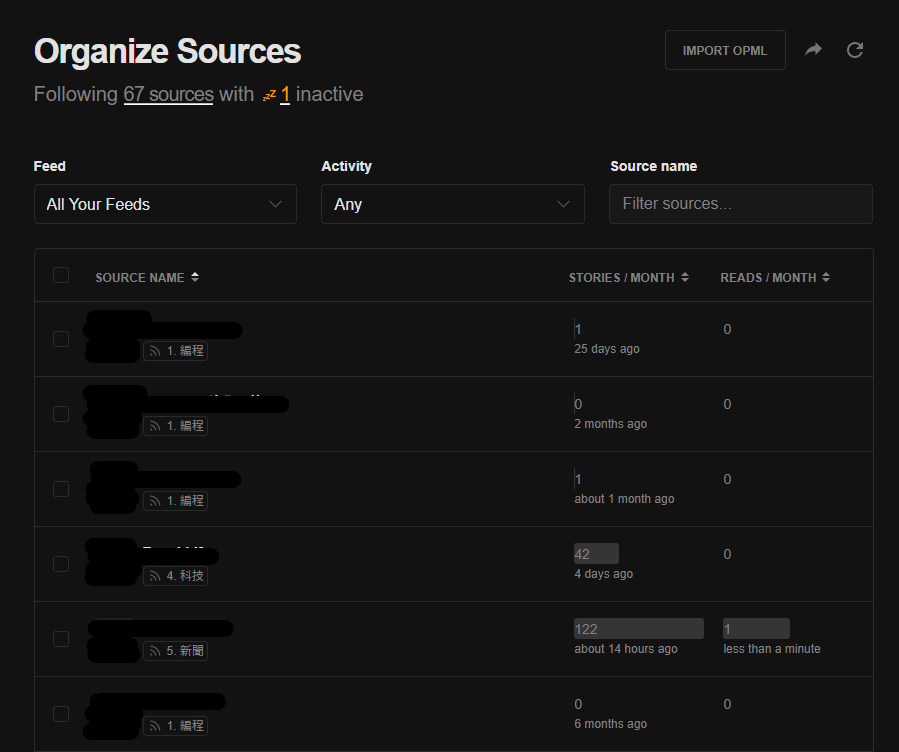
Task: Click the 1. 編程 tag in the 6 months ago row
Action: click(x=175, y=726)
